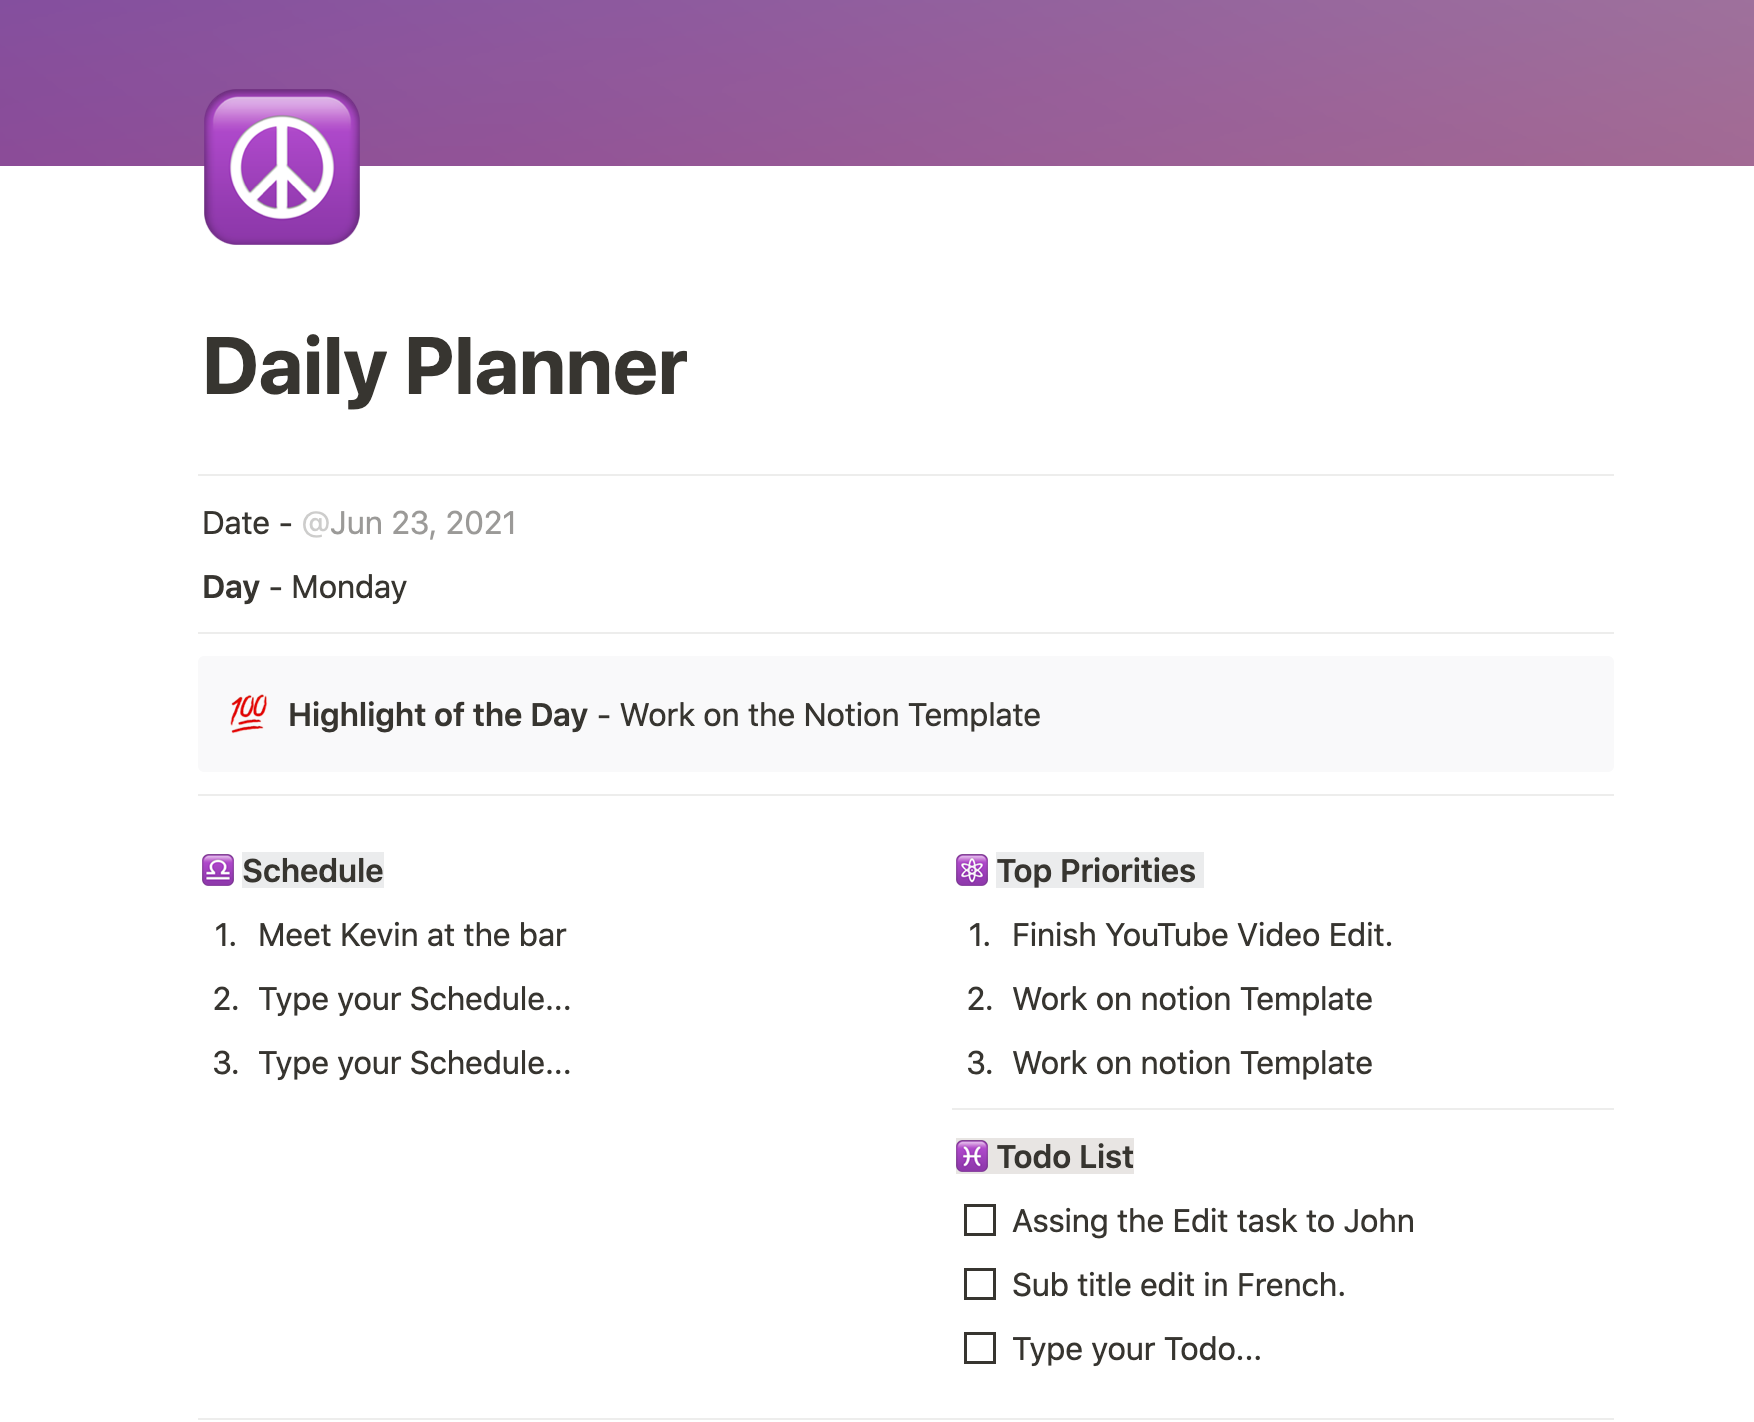Check the Sub title edit in French checkbox
Image resolution: width=1754 pixels, height=1422 pixels.
978,1284
